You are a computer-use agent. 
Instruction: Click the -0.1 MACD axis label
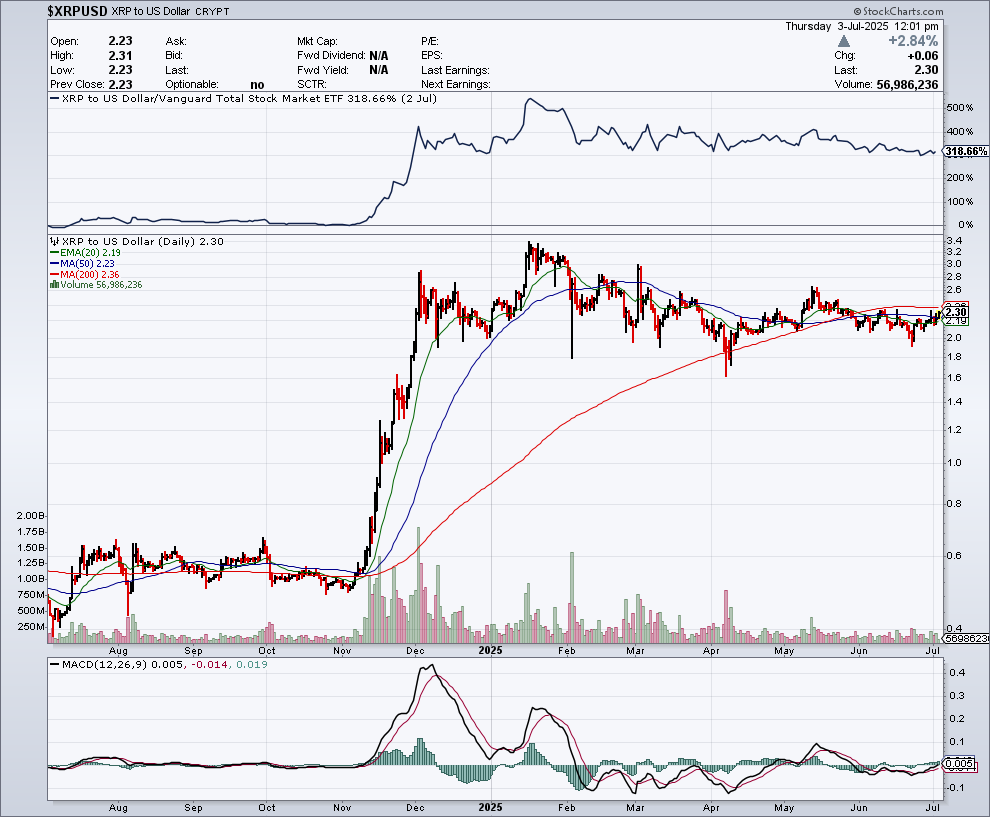click(956, 787)
